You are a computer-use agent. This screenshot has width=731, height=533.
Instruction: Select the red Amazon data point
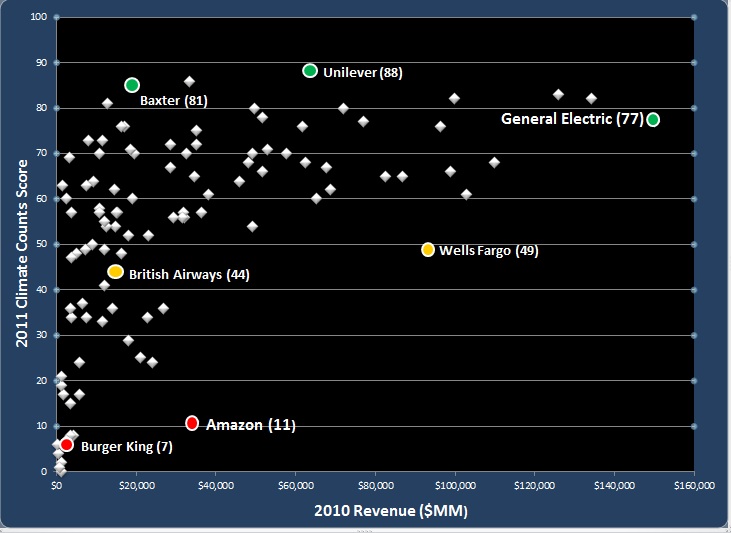192,423
